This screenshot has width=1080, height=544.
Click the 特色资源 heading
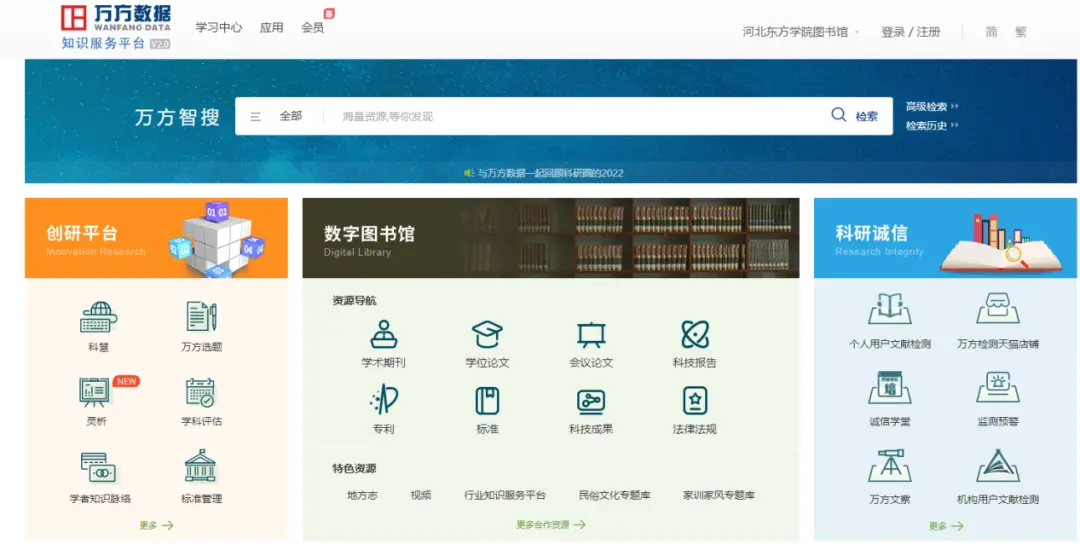pyautogui.click(x=354, y=468)
